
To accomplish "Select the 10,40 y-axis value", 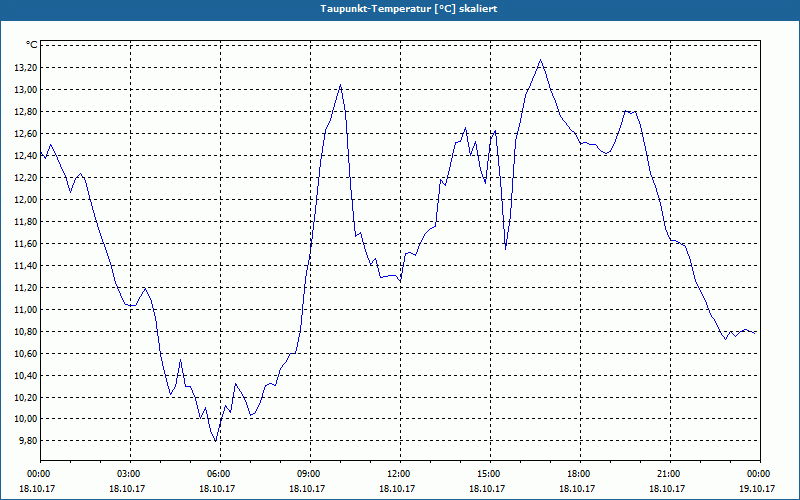I will [28, 375].
